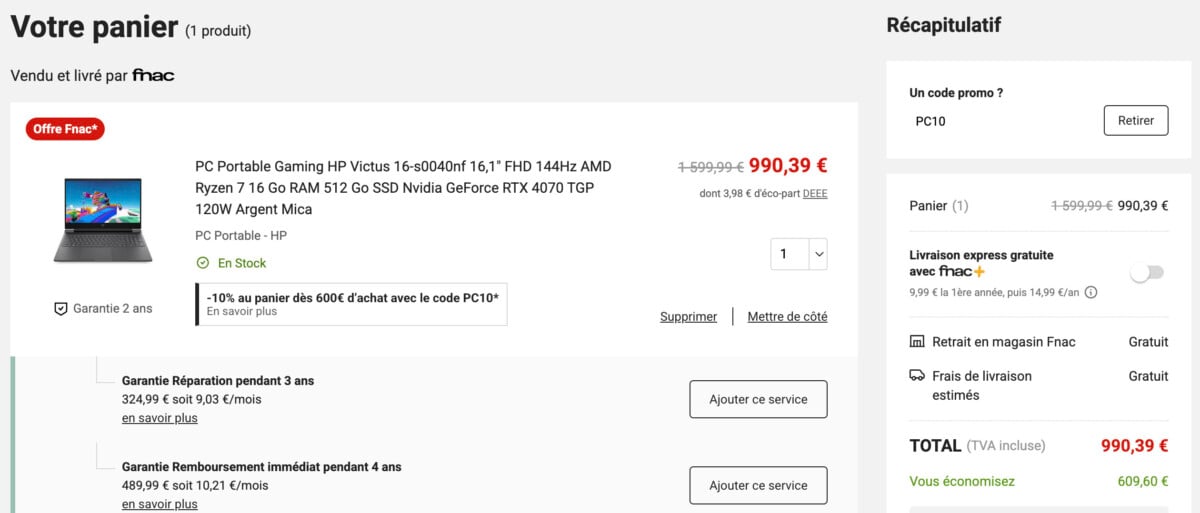Open the PC Portable Gaming HP Victus title
This screenshot has height=513, width=1200.
(x=403, y=188)
